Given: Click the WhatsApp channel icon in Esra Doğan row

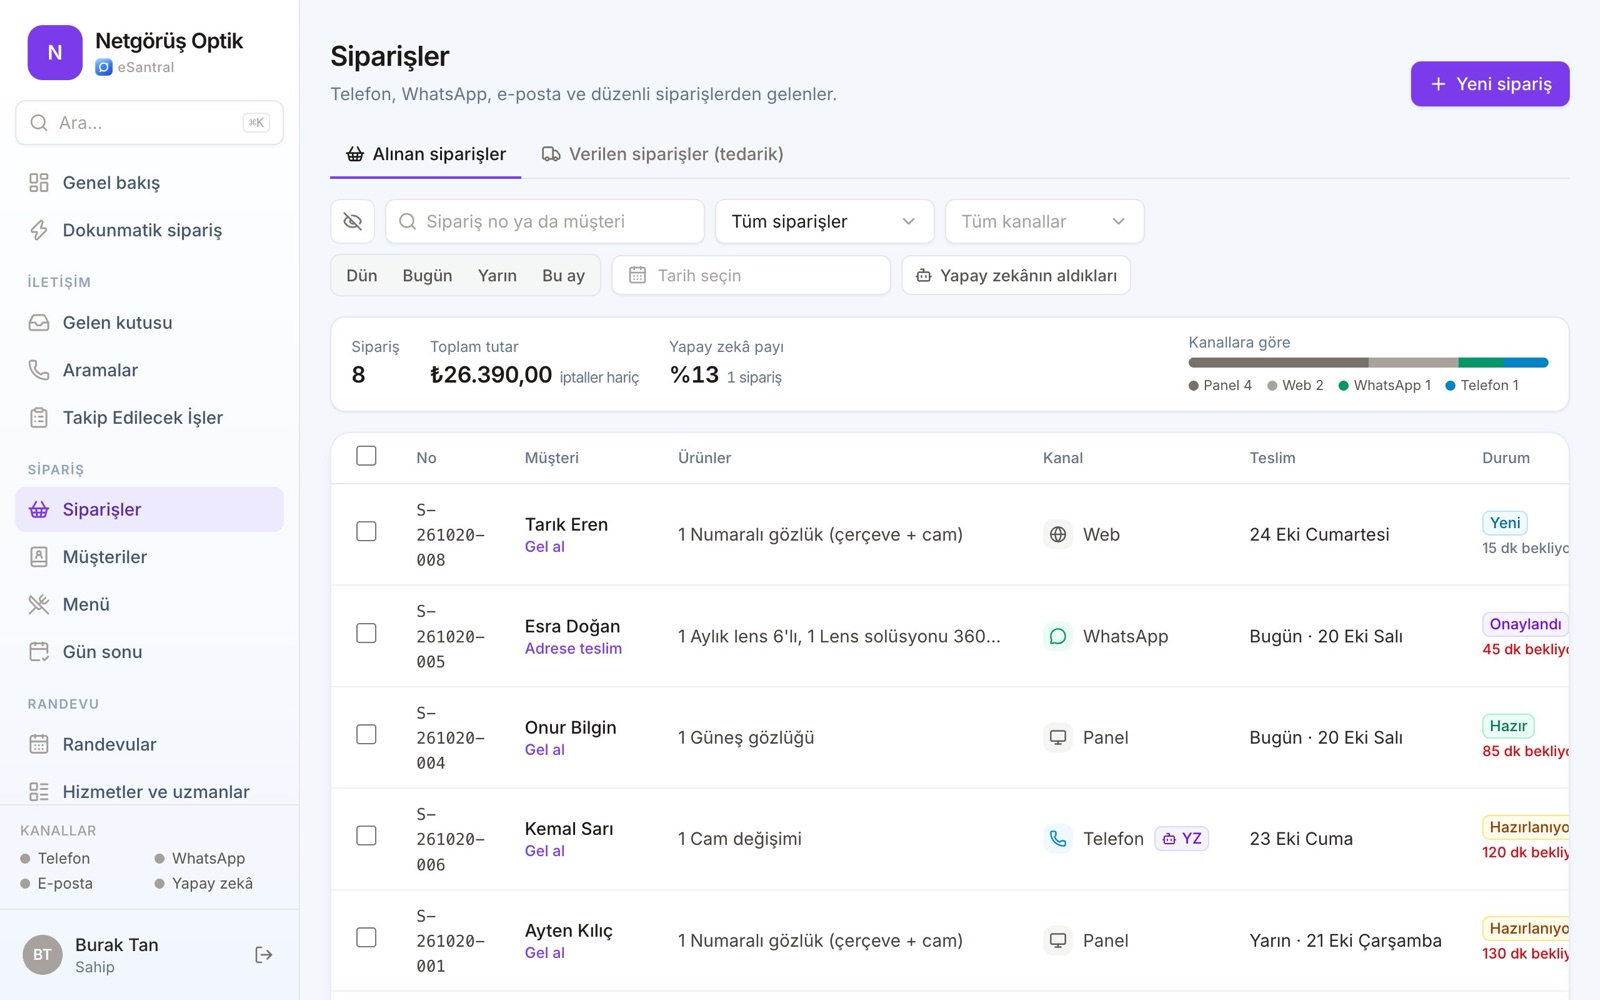Looking at the screenshot, I should [x=1058, y=636].
